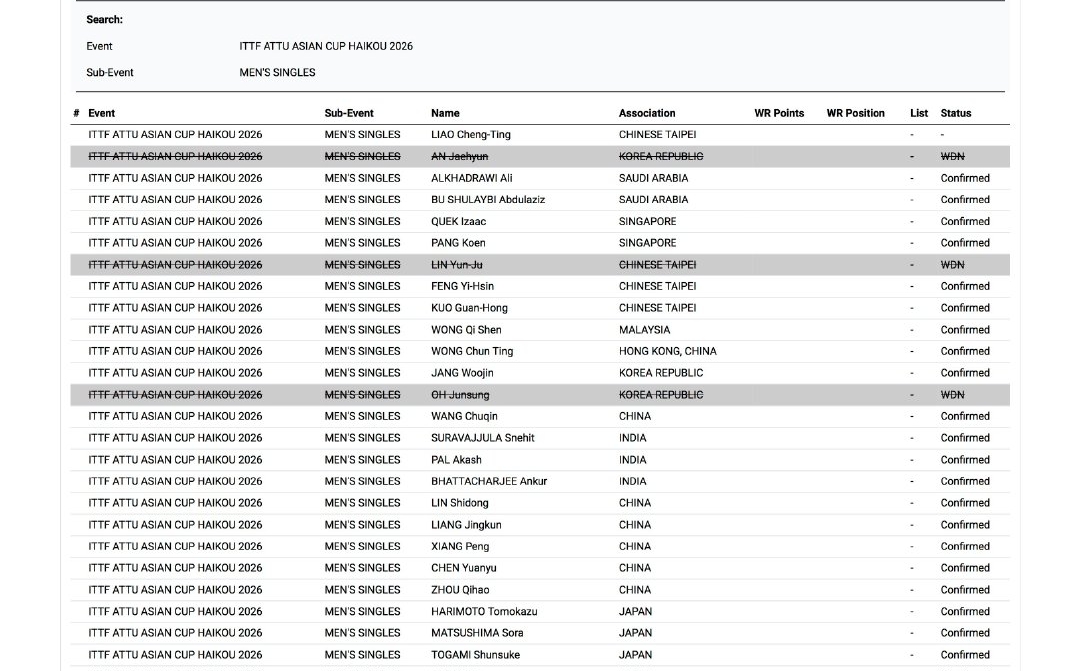Viewport: 1080px width, 671px height.
Task: Select the BHATTACHARJEE Ankur player name
Action: click(489, 481)
